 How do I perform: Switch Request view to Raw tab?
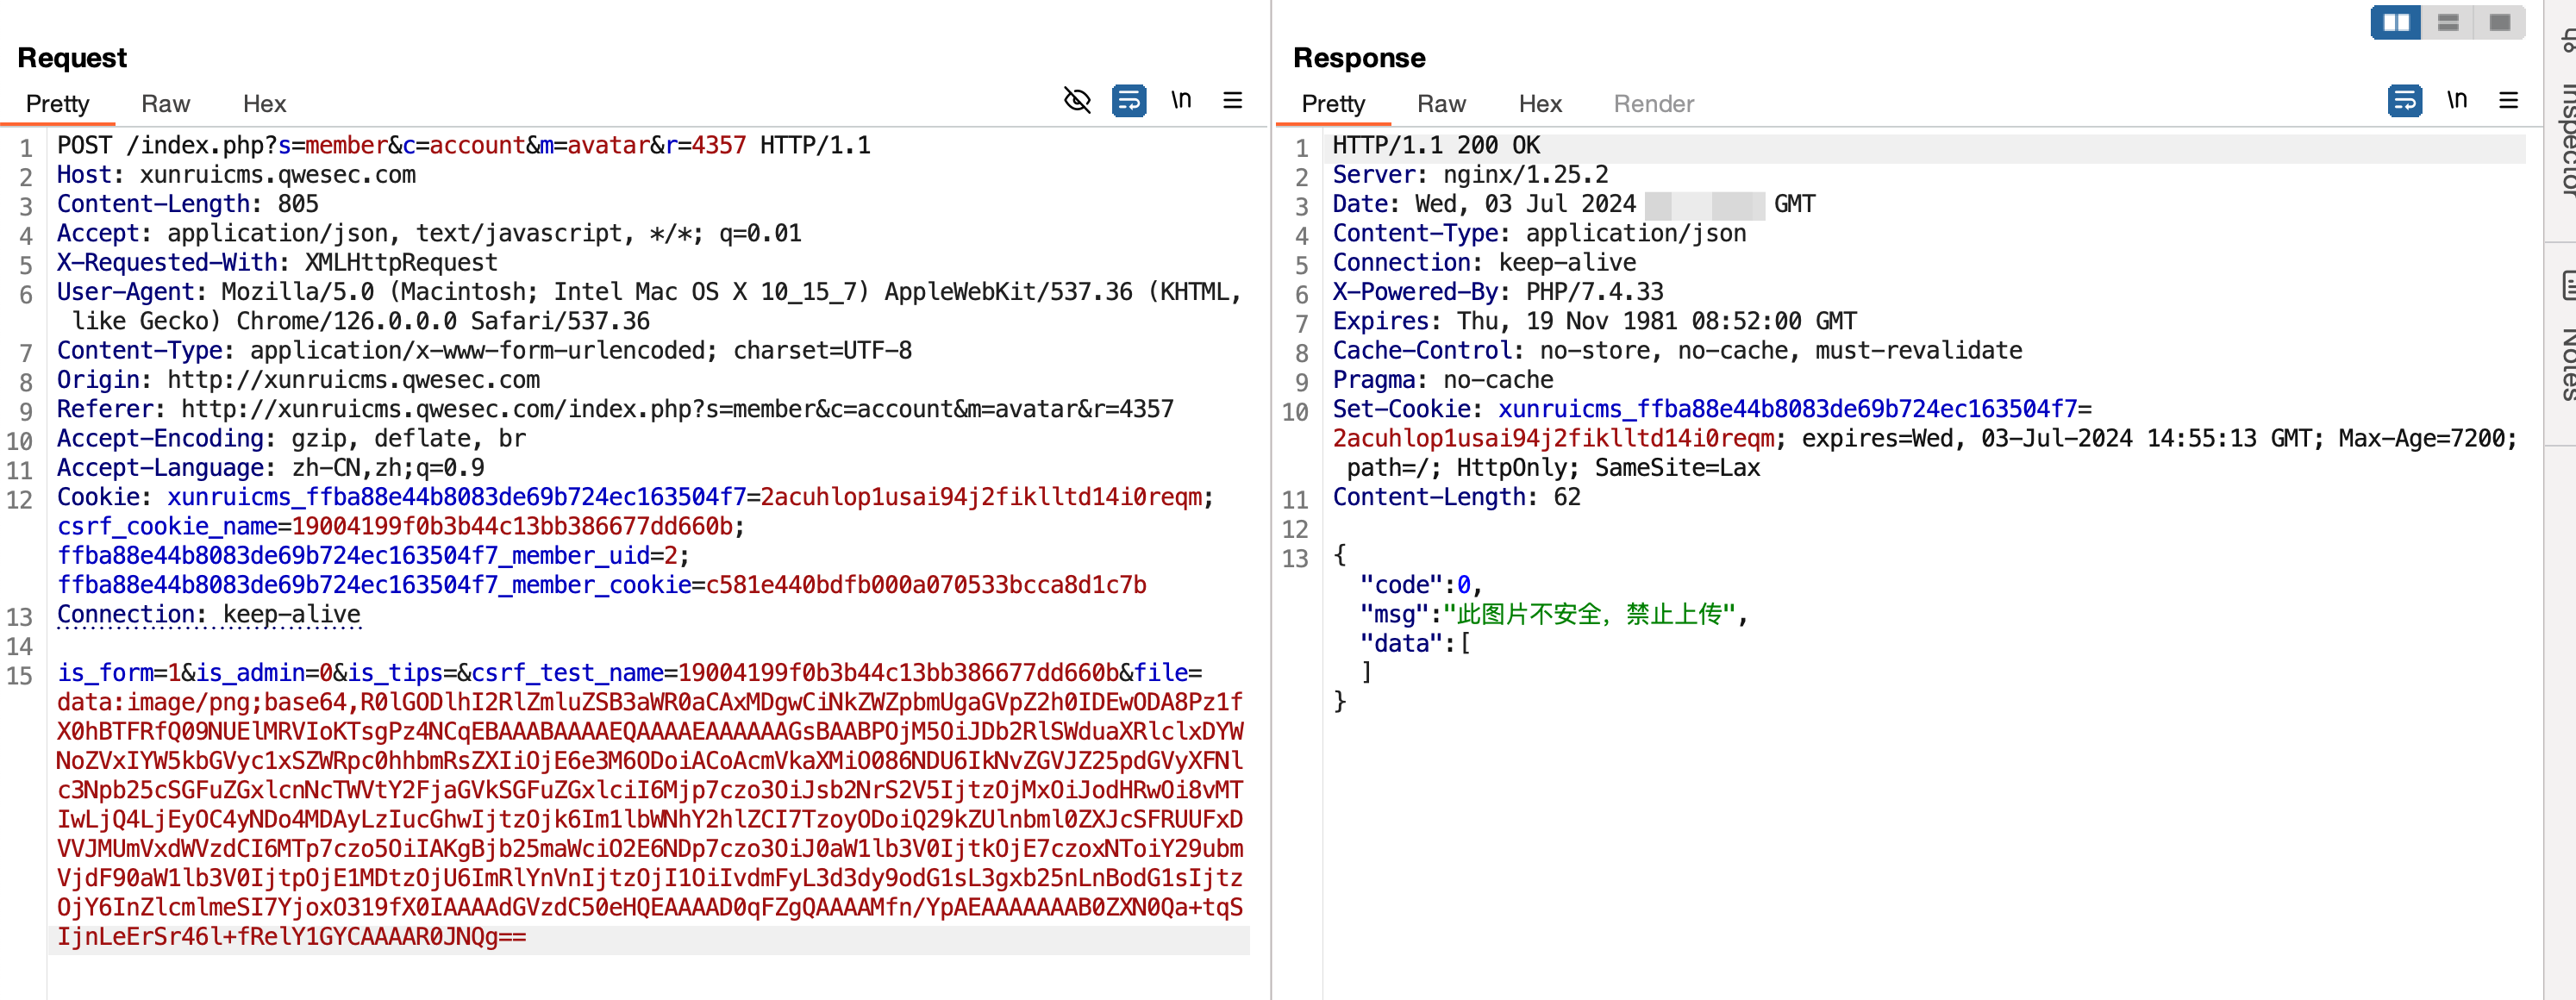click(165, 104)
